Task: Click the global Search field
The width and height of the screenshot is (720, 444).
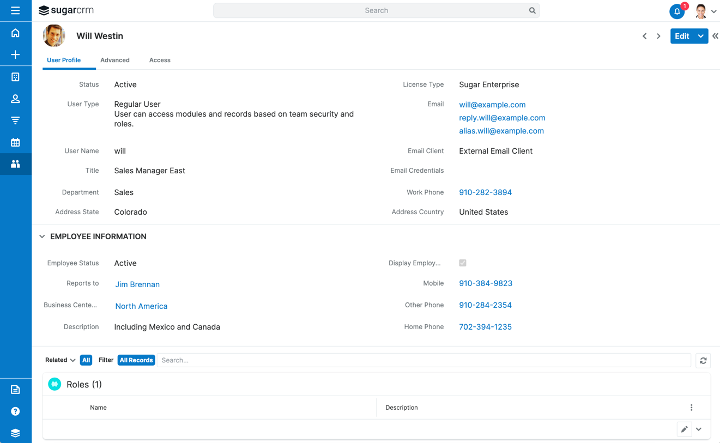Action: tap(376, 11)
